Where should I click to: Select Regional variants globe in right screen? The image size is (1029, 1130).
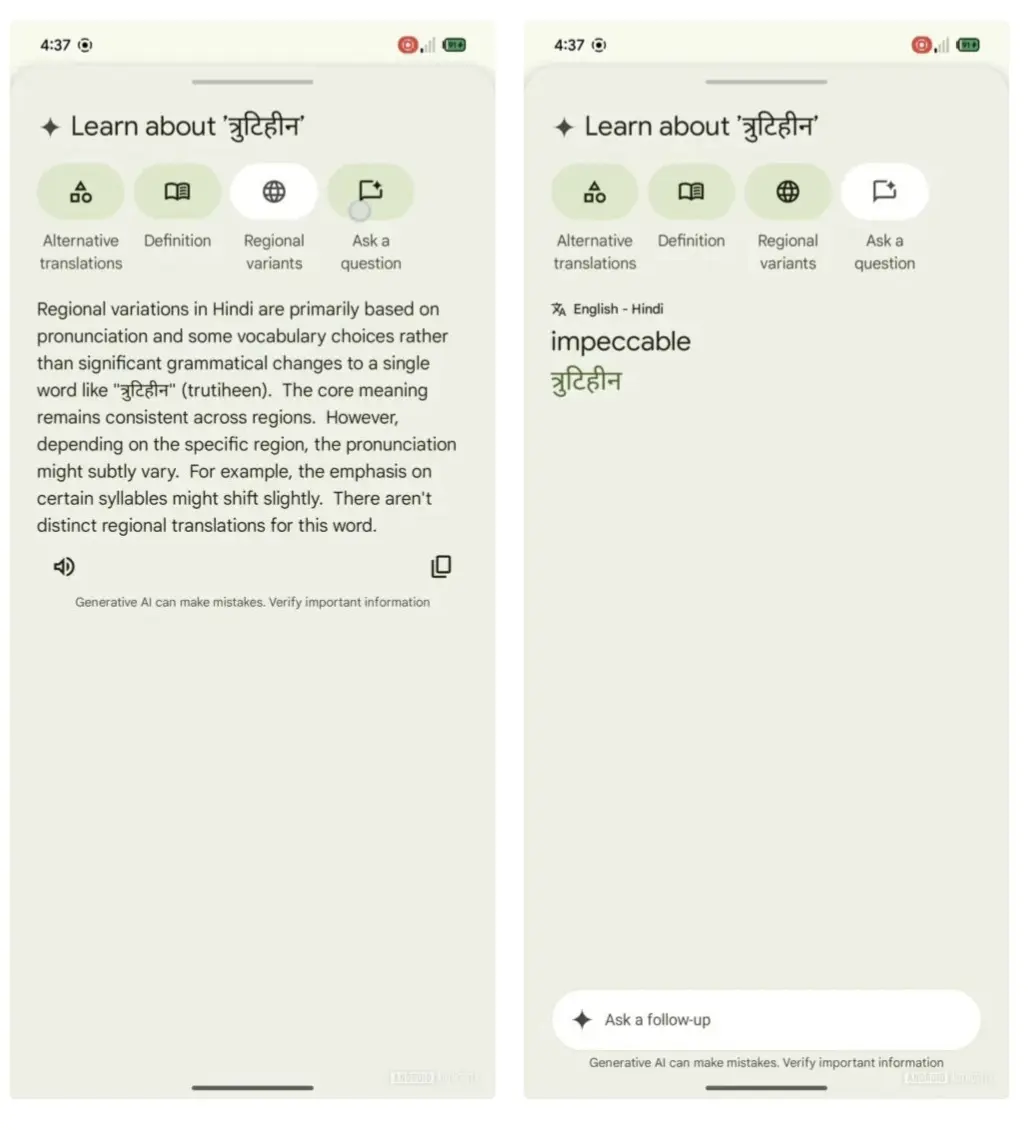point(788,192)
